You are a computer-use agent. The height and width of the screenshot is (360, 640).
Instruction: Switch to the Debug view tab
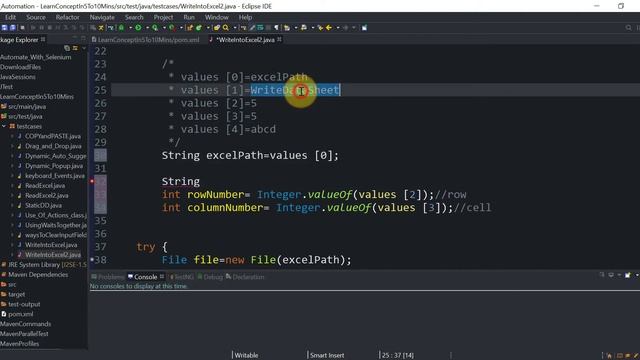click(210, 277)
